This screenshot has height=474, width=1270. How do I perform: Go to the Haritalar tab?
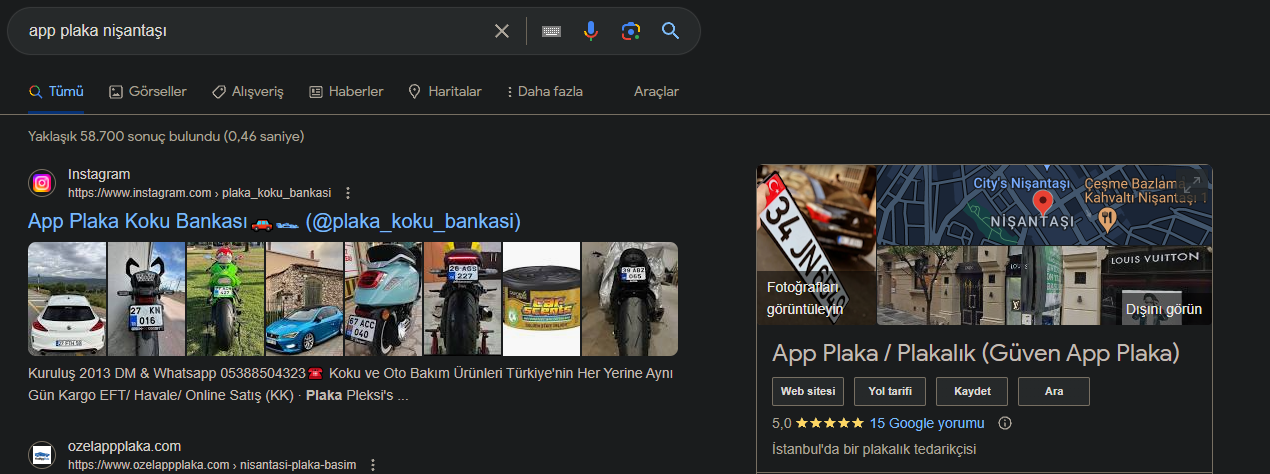[445, 91]
